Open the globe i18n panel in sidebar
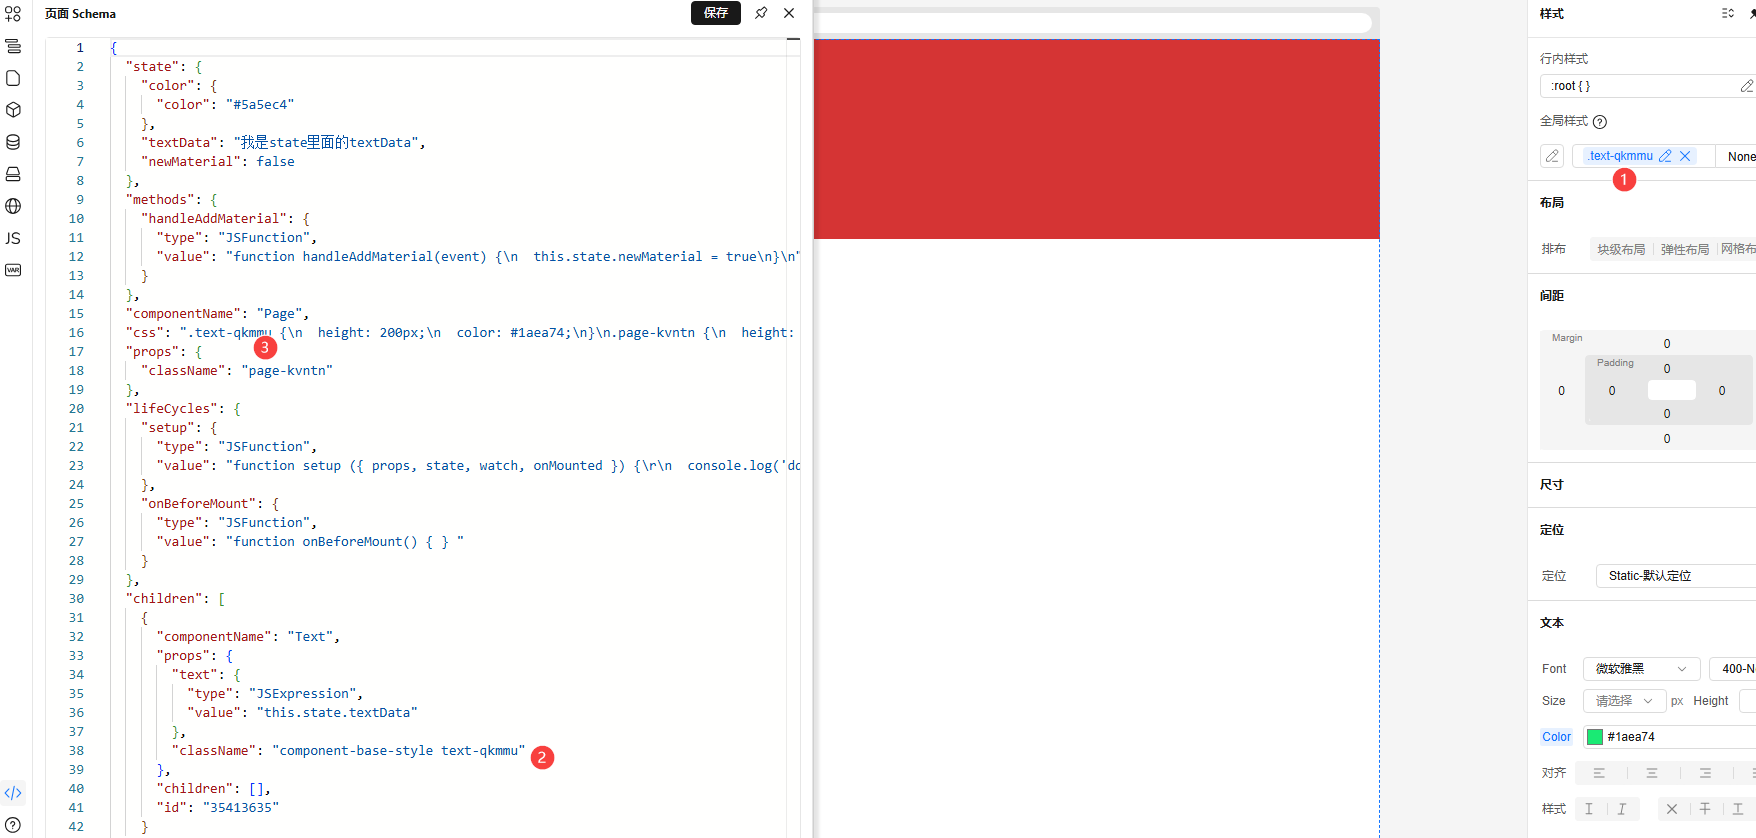Screen dimensions: 1756x838 [13, 206]
